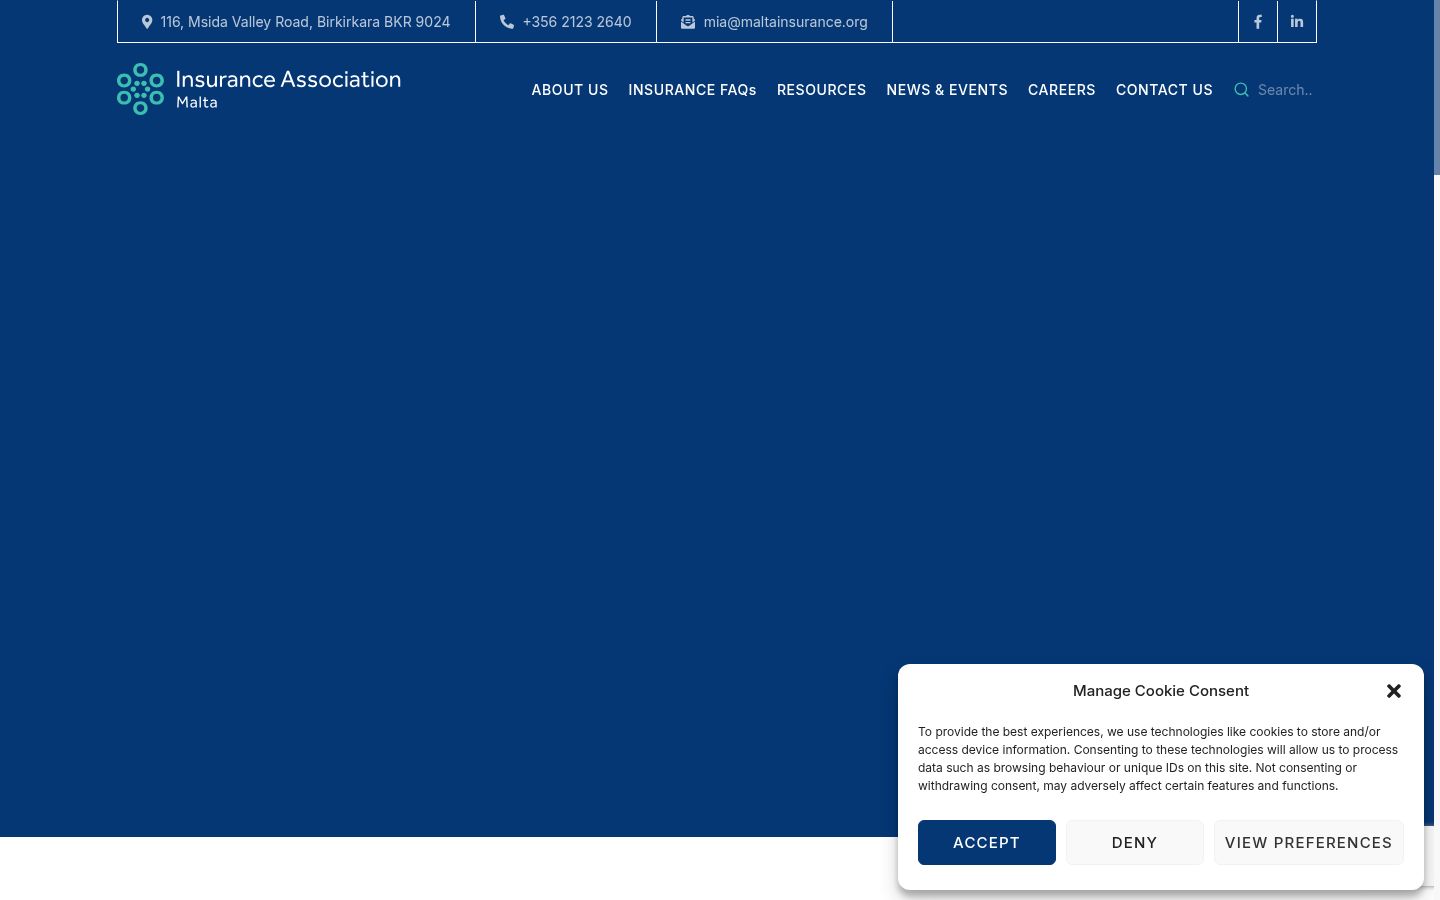The width and height of the screenshot is (1440, 900).
Task: Click the location pin icon
Action: 147,22
